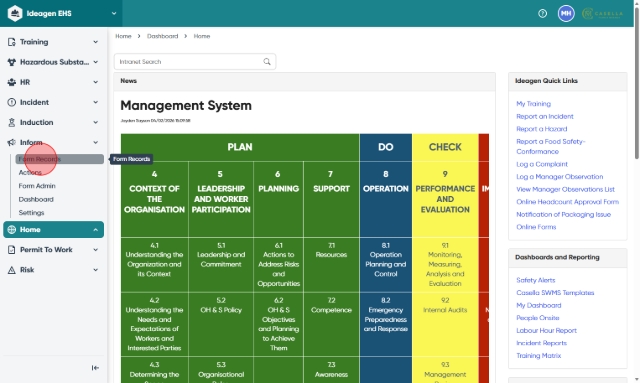The image size is (640, 383).
Task: Expand the Induction menu chevron
Action: pyautogui.click(x=96, y=122)
